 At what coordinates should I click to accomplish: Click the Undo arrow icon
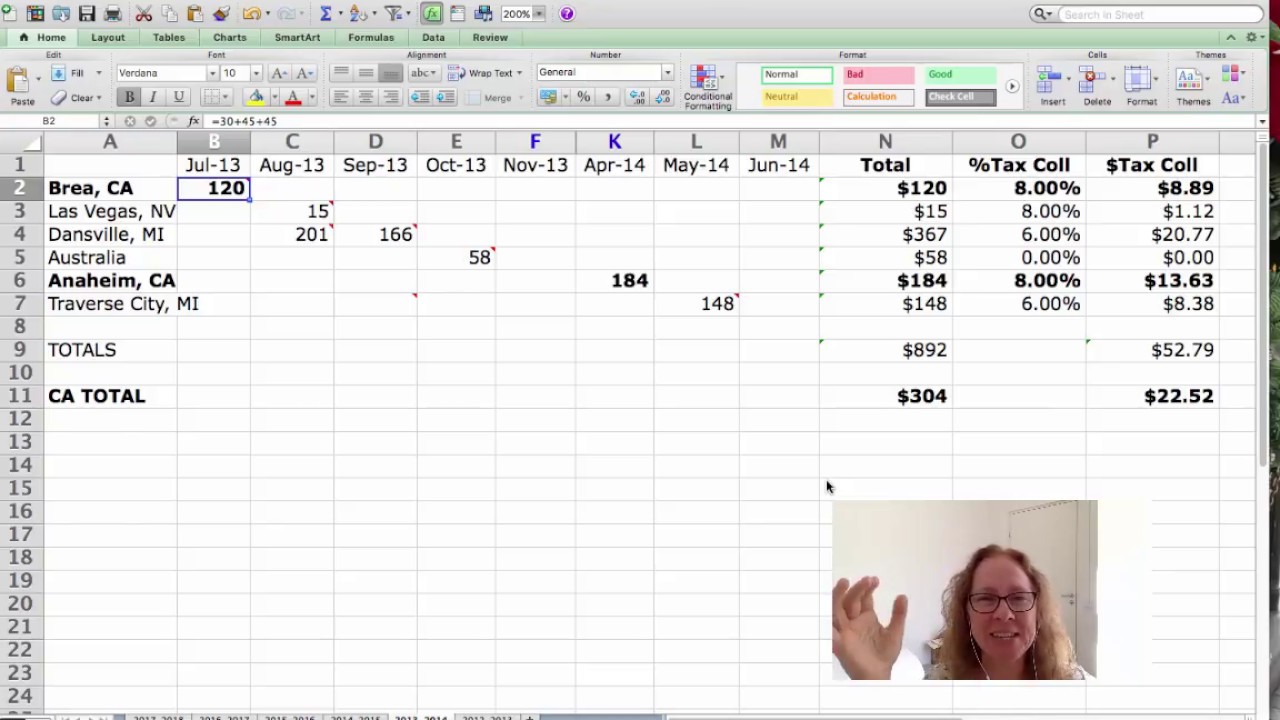(x=250, y=14)
